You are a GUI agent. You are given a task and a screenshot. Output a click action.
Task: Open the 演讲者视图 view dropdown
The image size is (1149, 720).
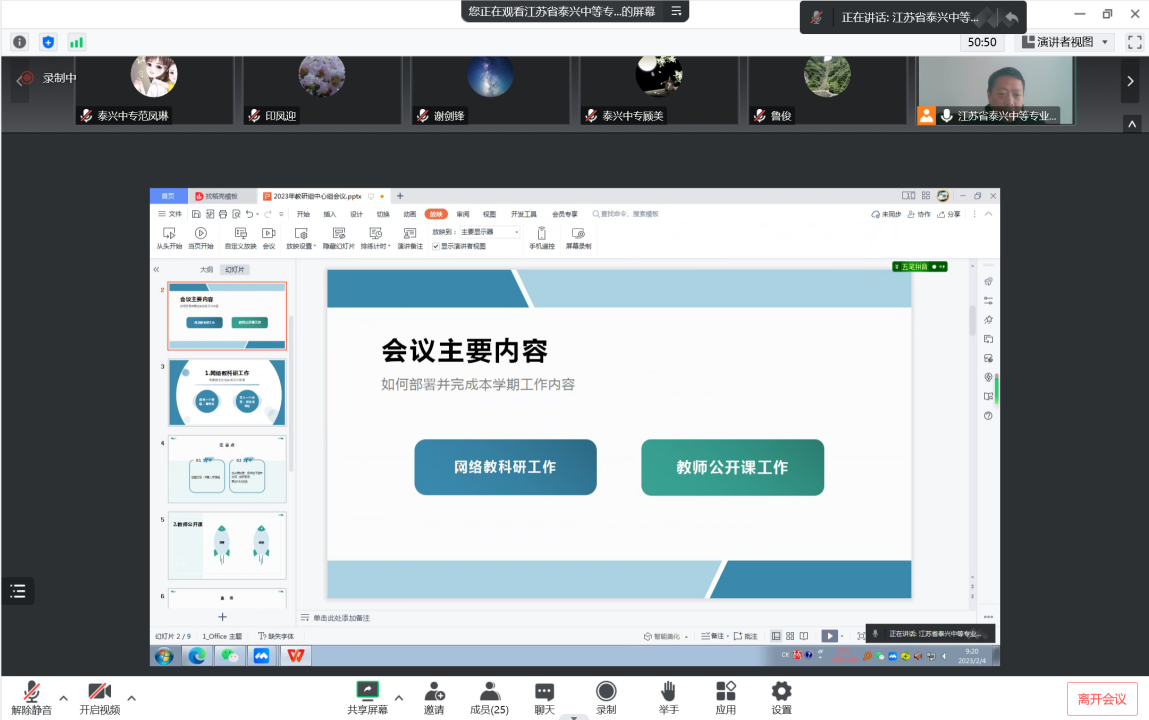pyautogui.click(x=1065, y=42)
